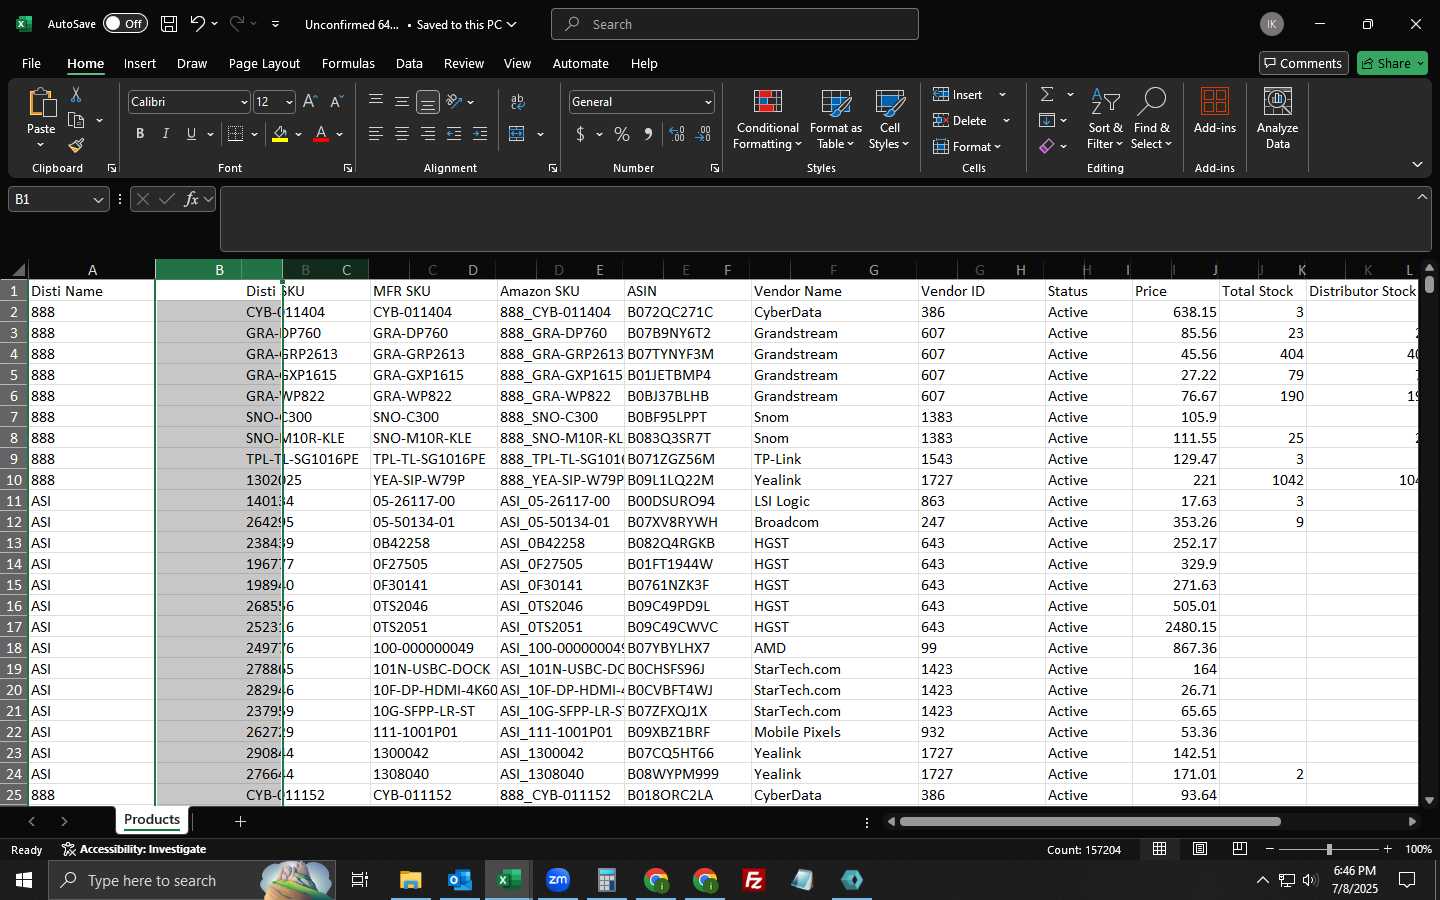This screenshot has width=1440, height=900.
Task: Click the Increase Indent icon
Action: tap(480, 134)
